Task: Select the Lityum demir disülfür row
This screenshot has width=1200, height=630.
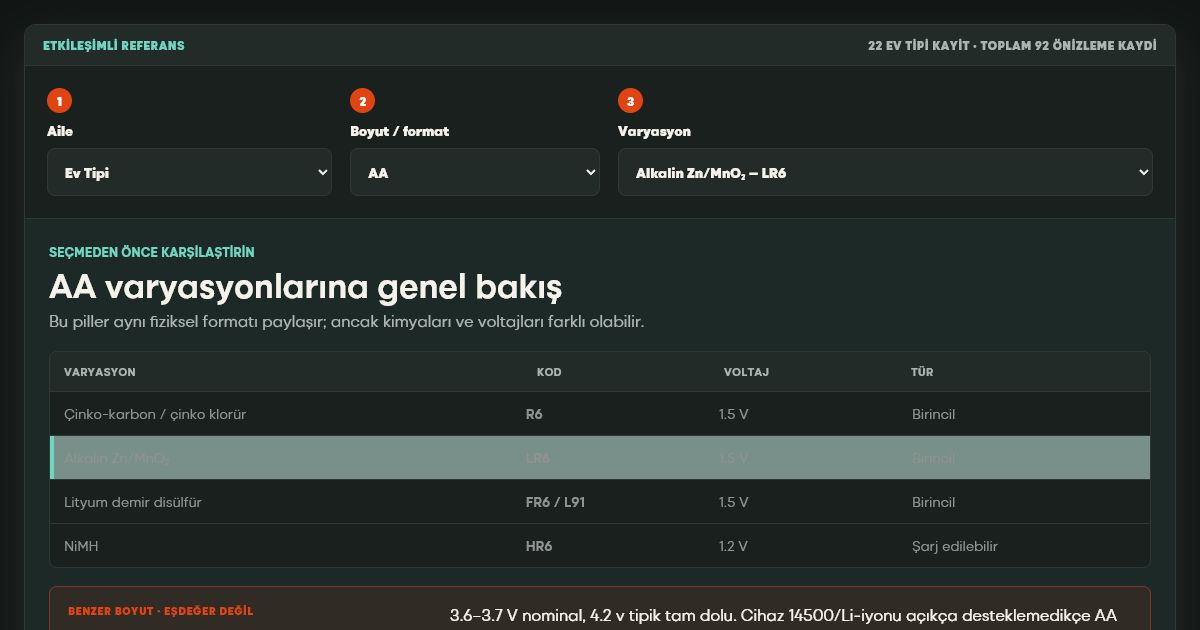Action: click(x=600, y=502)
